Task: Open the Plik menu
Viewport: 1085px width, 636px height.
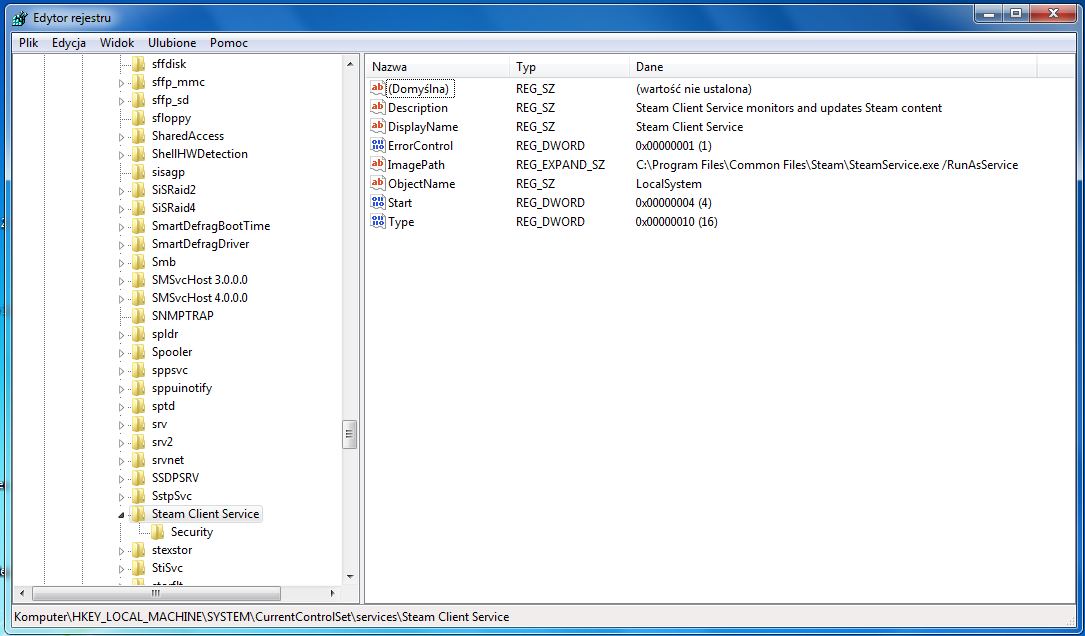Action: 28,43
